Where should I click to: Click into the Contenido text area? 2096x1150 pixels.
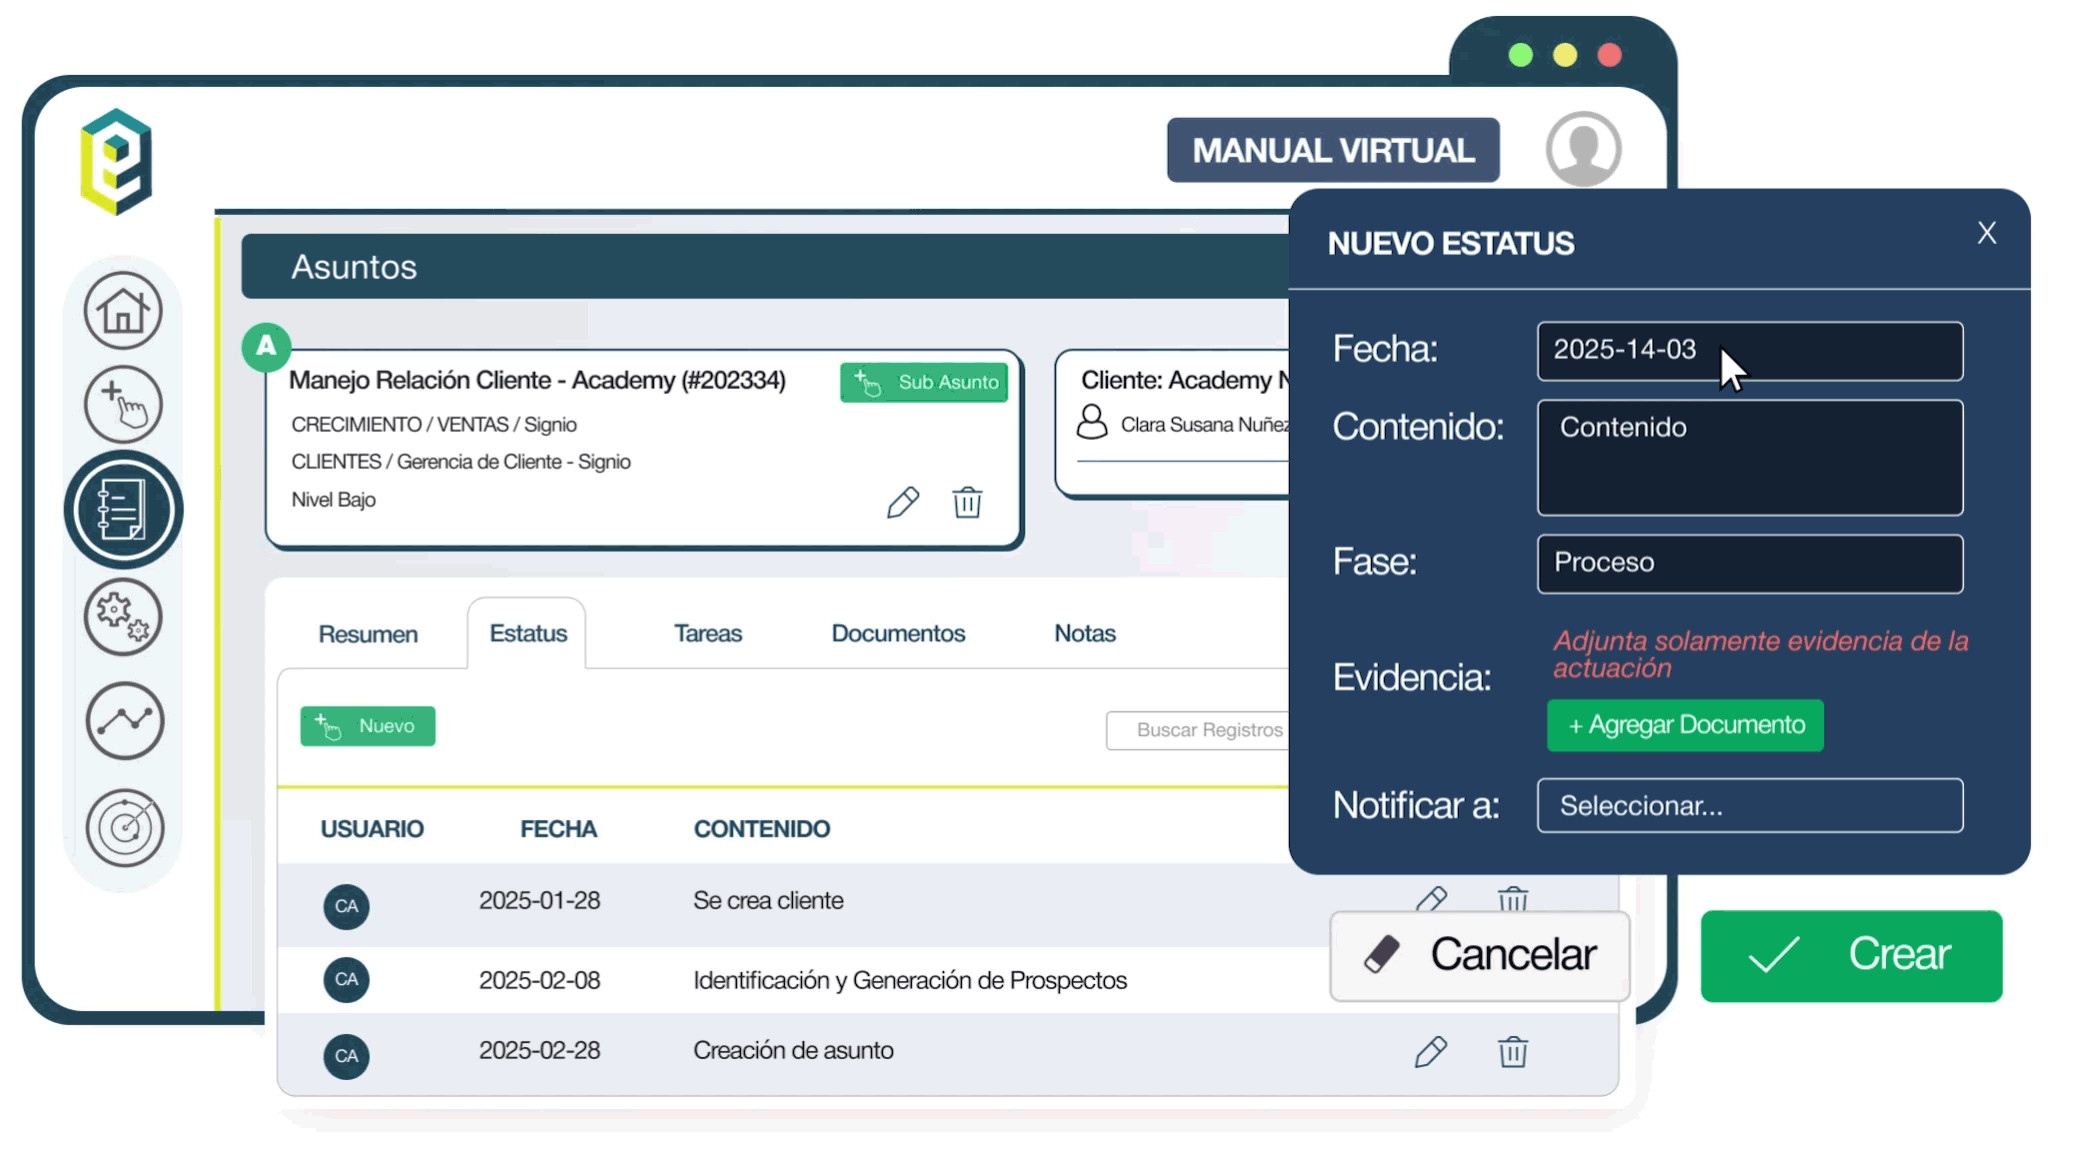(1749, 458)
